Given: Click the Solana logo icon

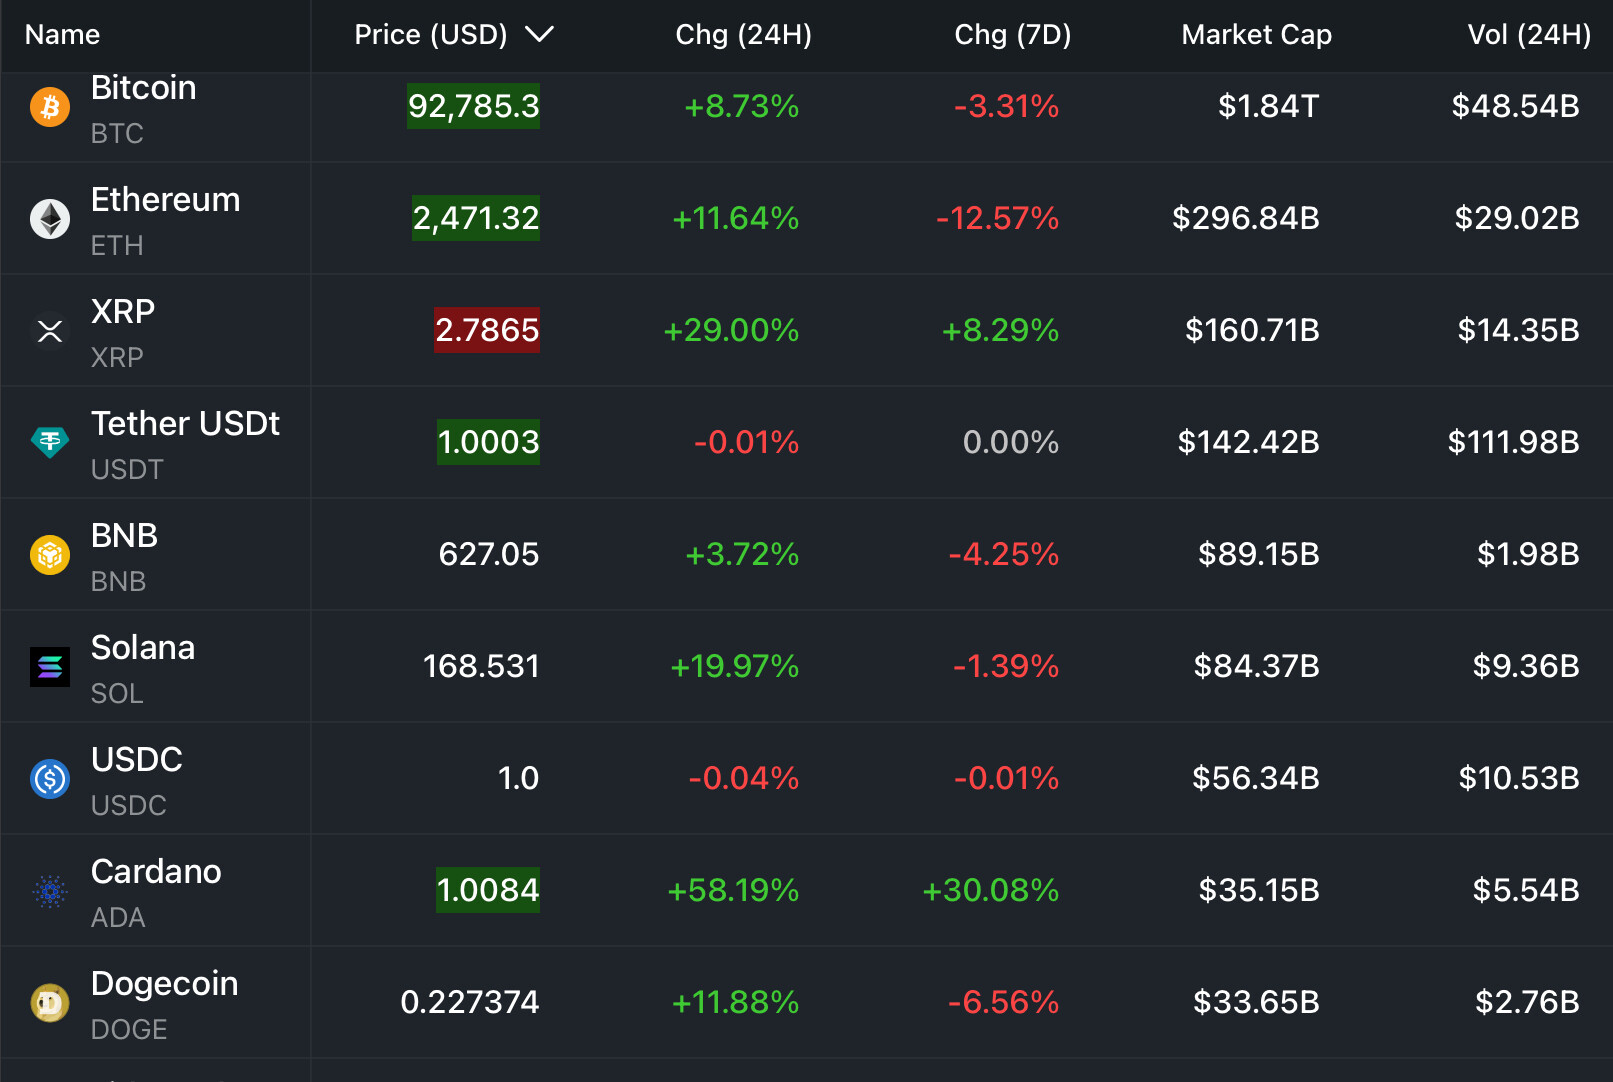Looking at the screenshot, I should [x=50, y=667].
